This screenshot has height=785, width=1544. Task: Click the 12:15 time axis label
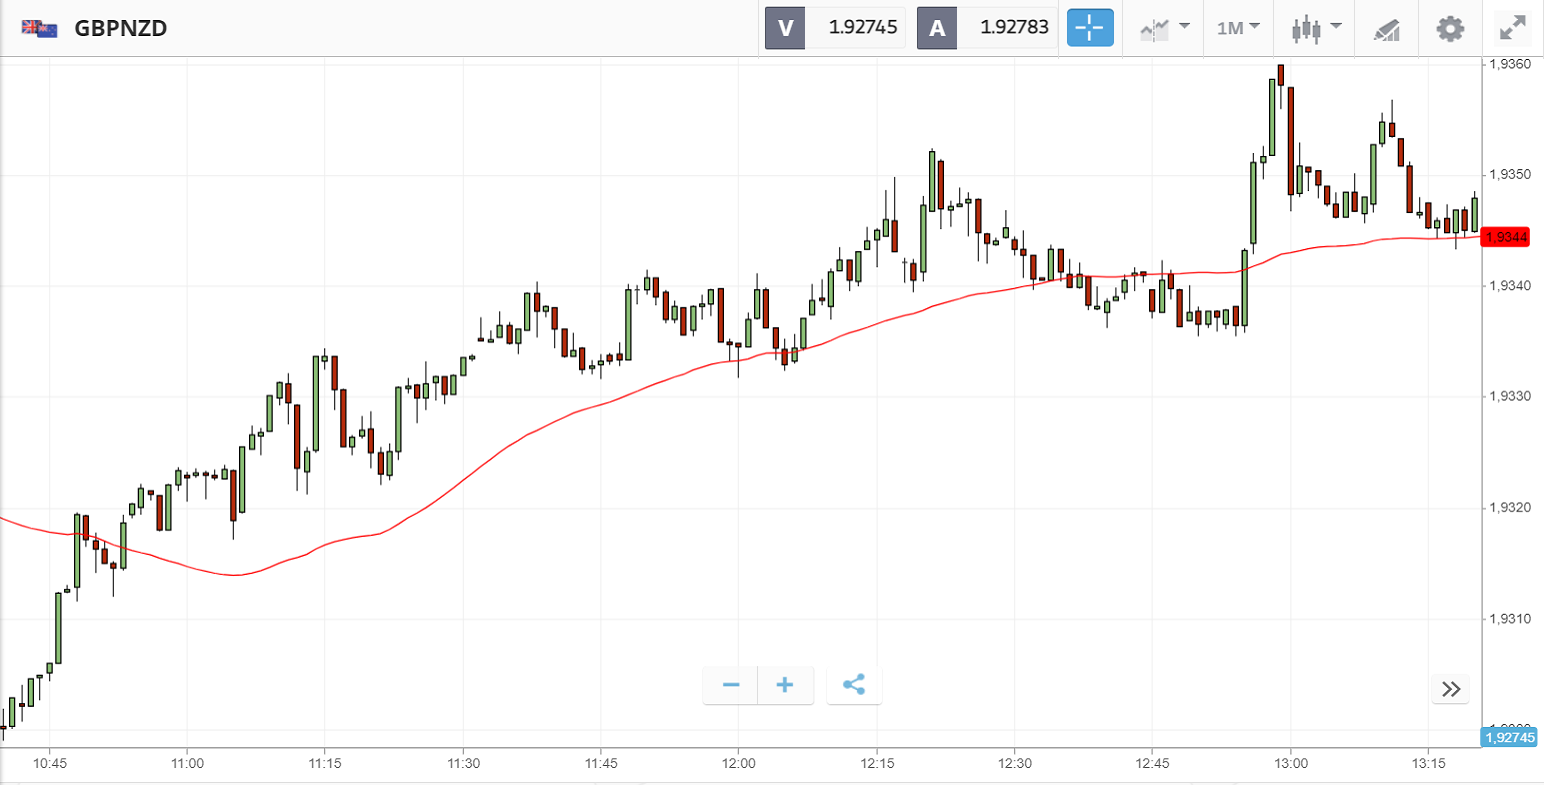(877, 764)
